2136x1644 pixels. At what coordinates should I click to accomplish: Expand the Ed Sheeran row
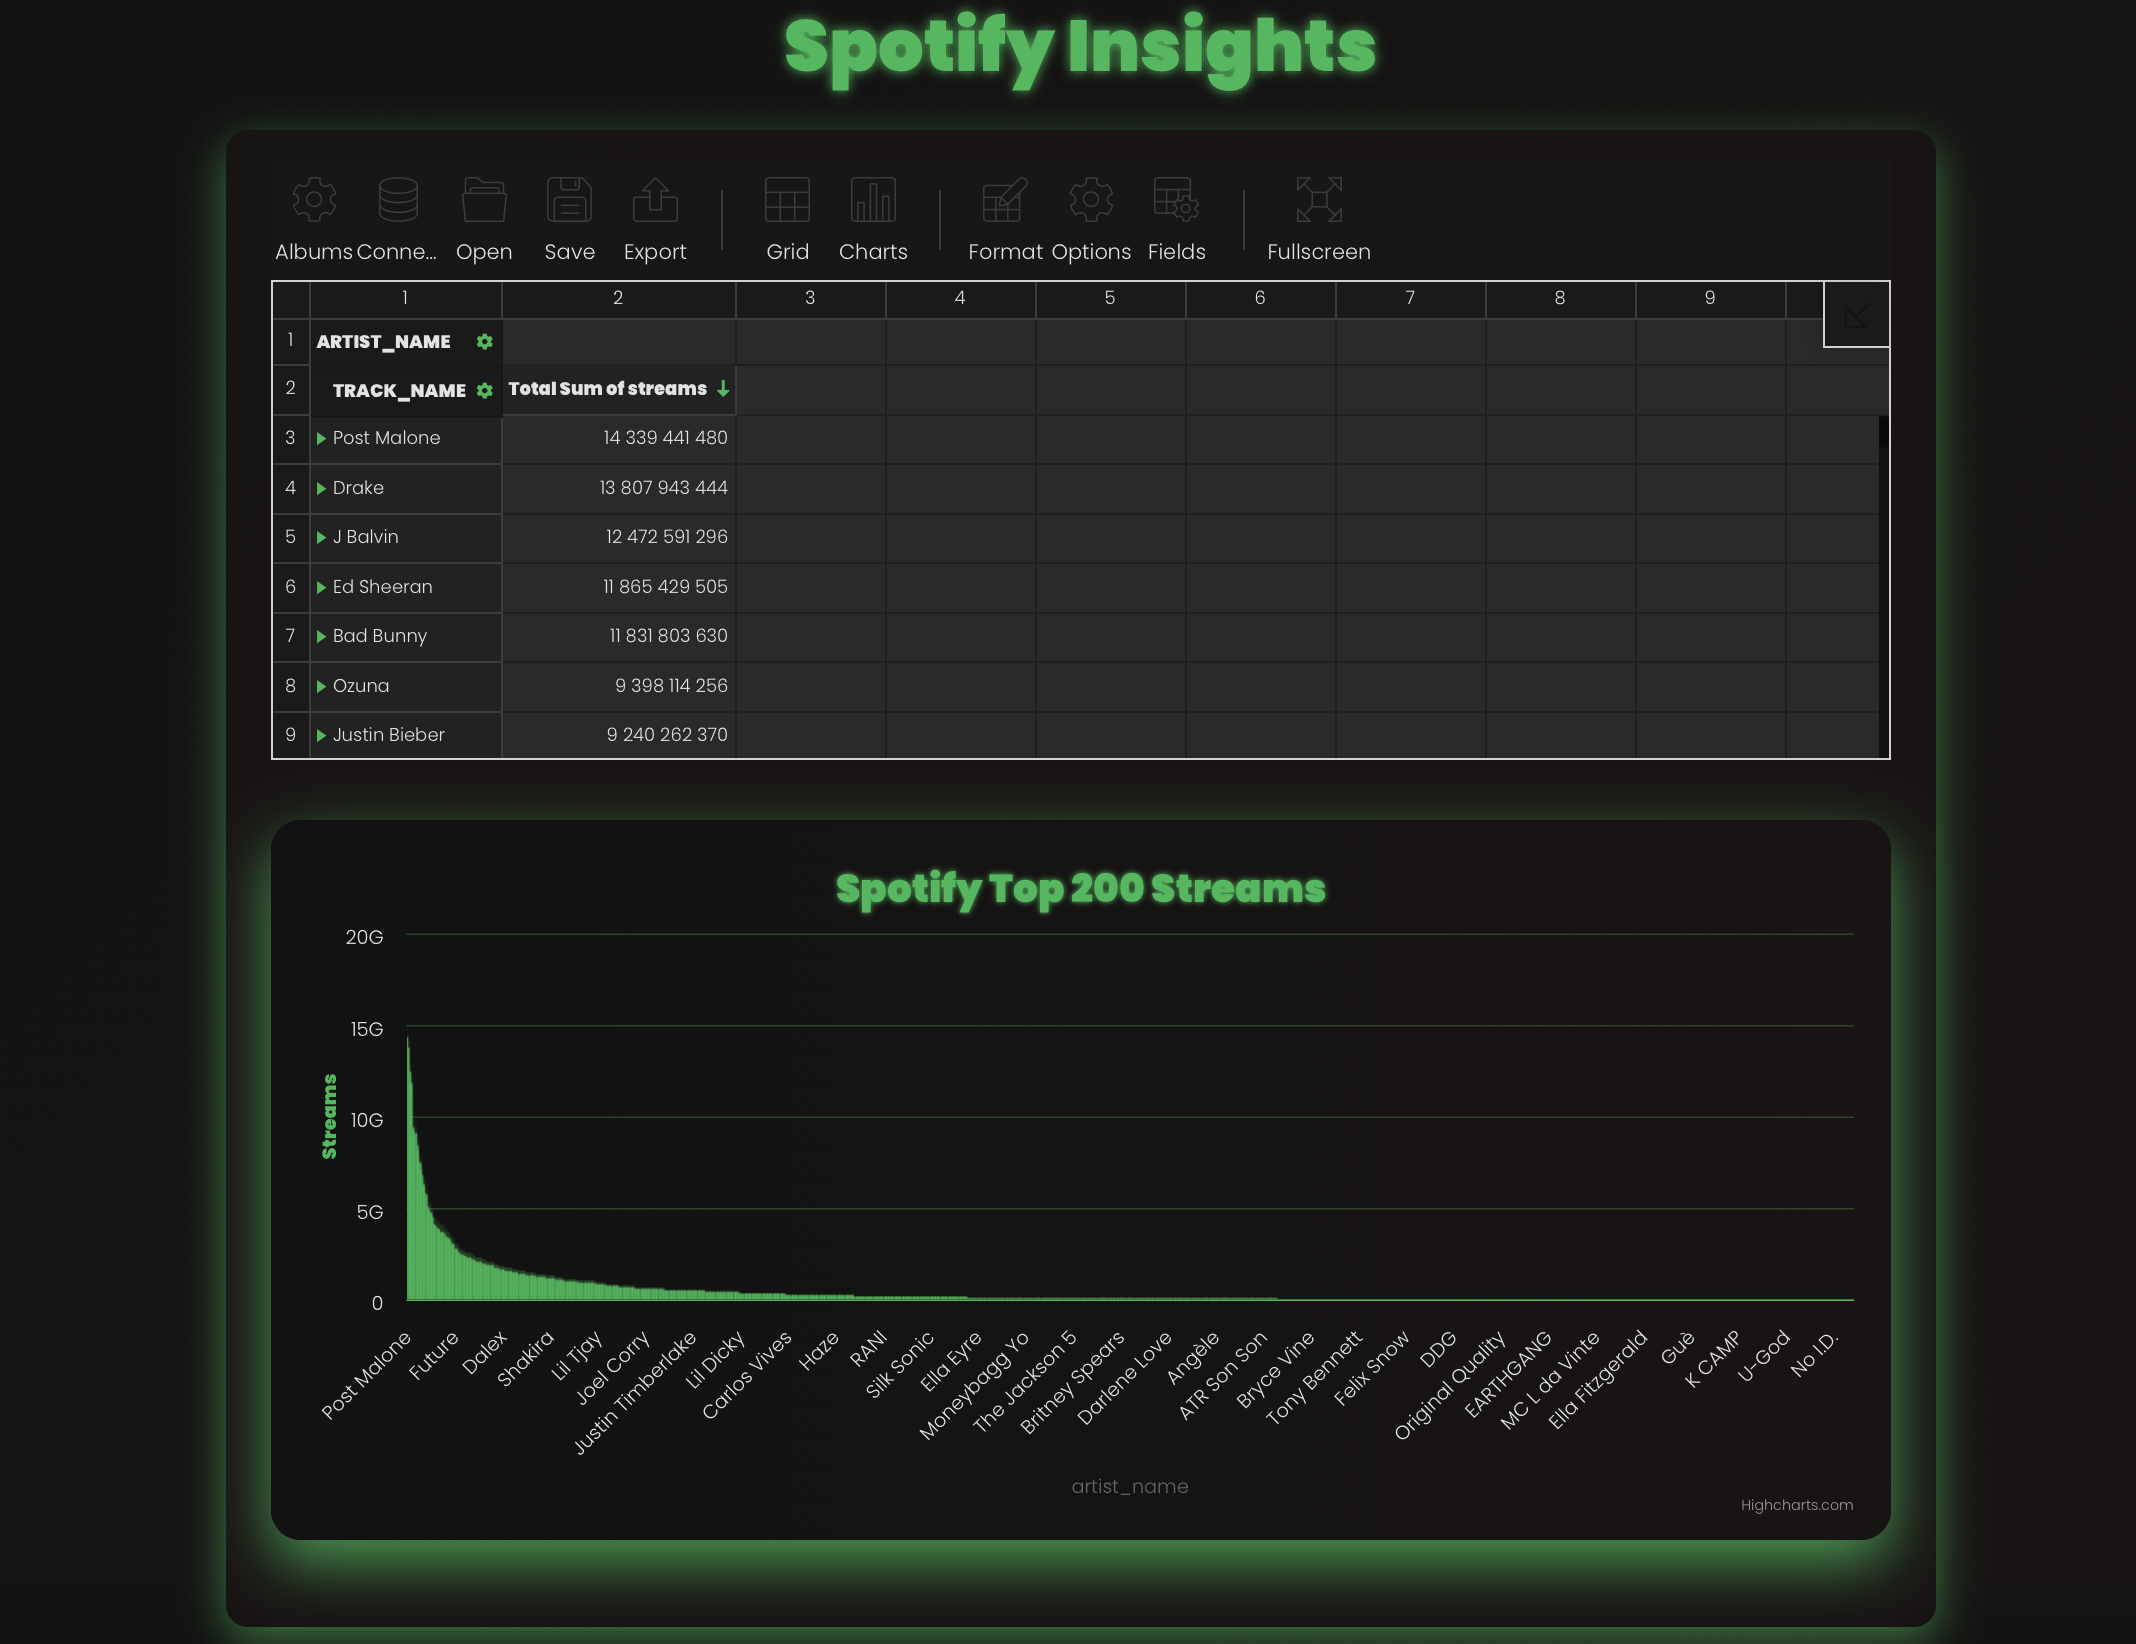coord(322,587)
